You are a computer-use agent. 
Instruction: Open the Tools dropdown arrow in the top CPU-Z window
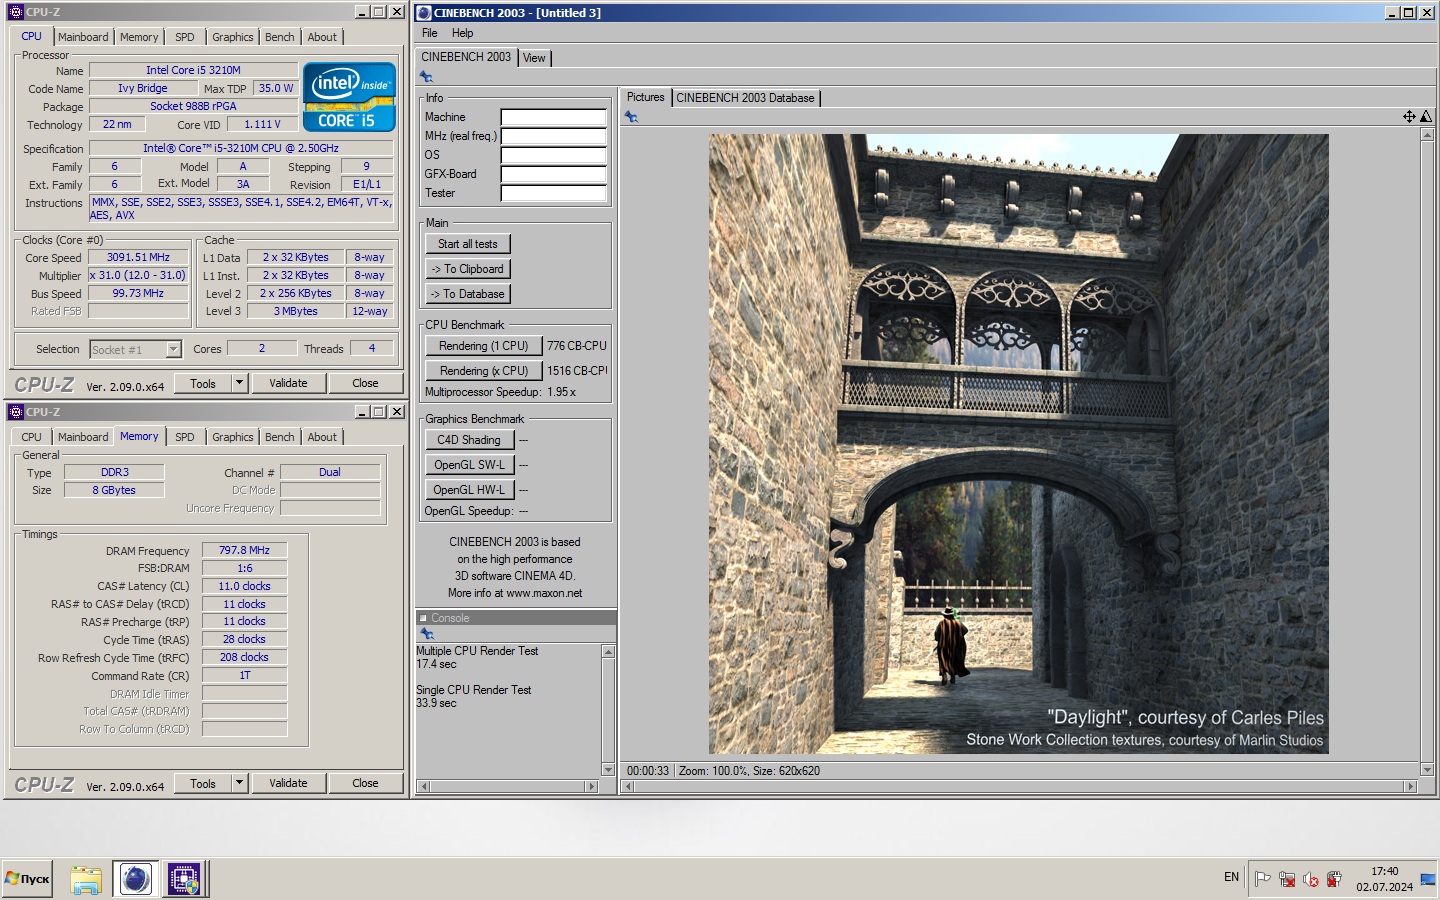click(239, 383)
